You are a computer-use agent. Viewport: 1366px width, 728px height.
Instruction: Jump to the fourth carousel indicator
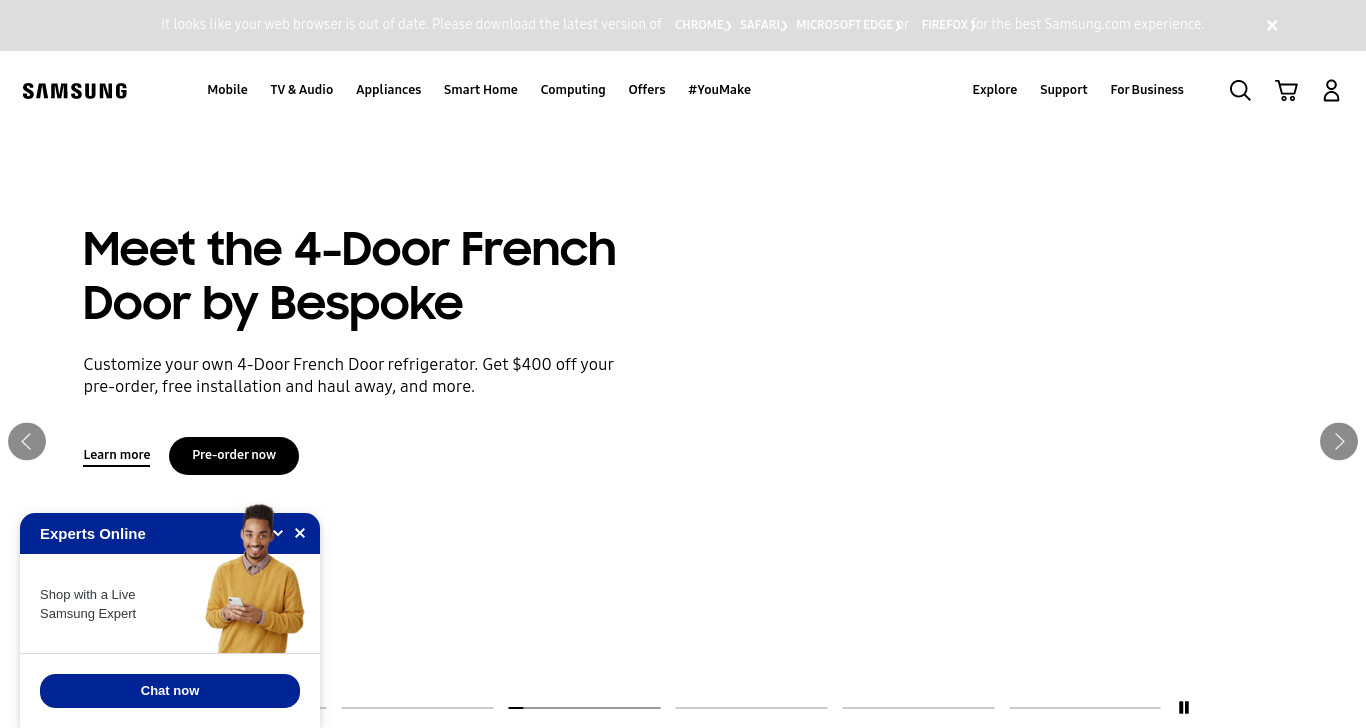point(751,707)
